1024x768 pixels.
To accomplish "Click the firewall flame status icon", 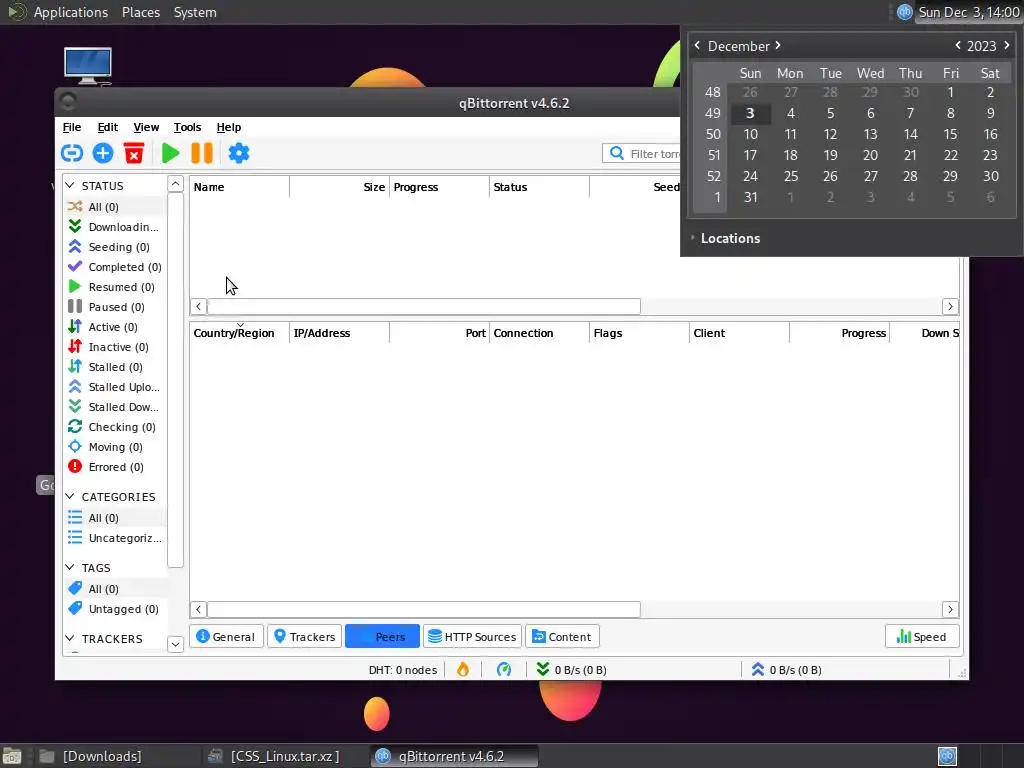I will click(x=463, y=669).
